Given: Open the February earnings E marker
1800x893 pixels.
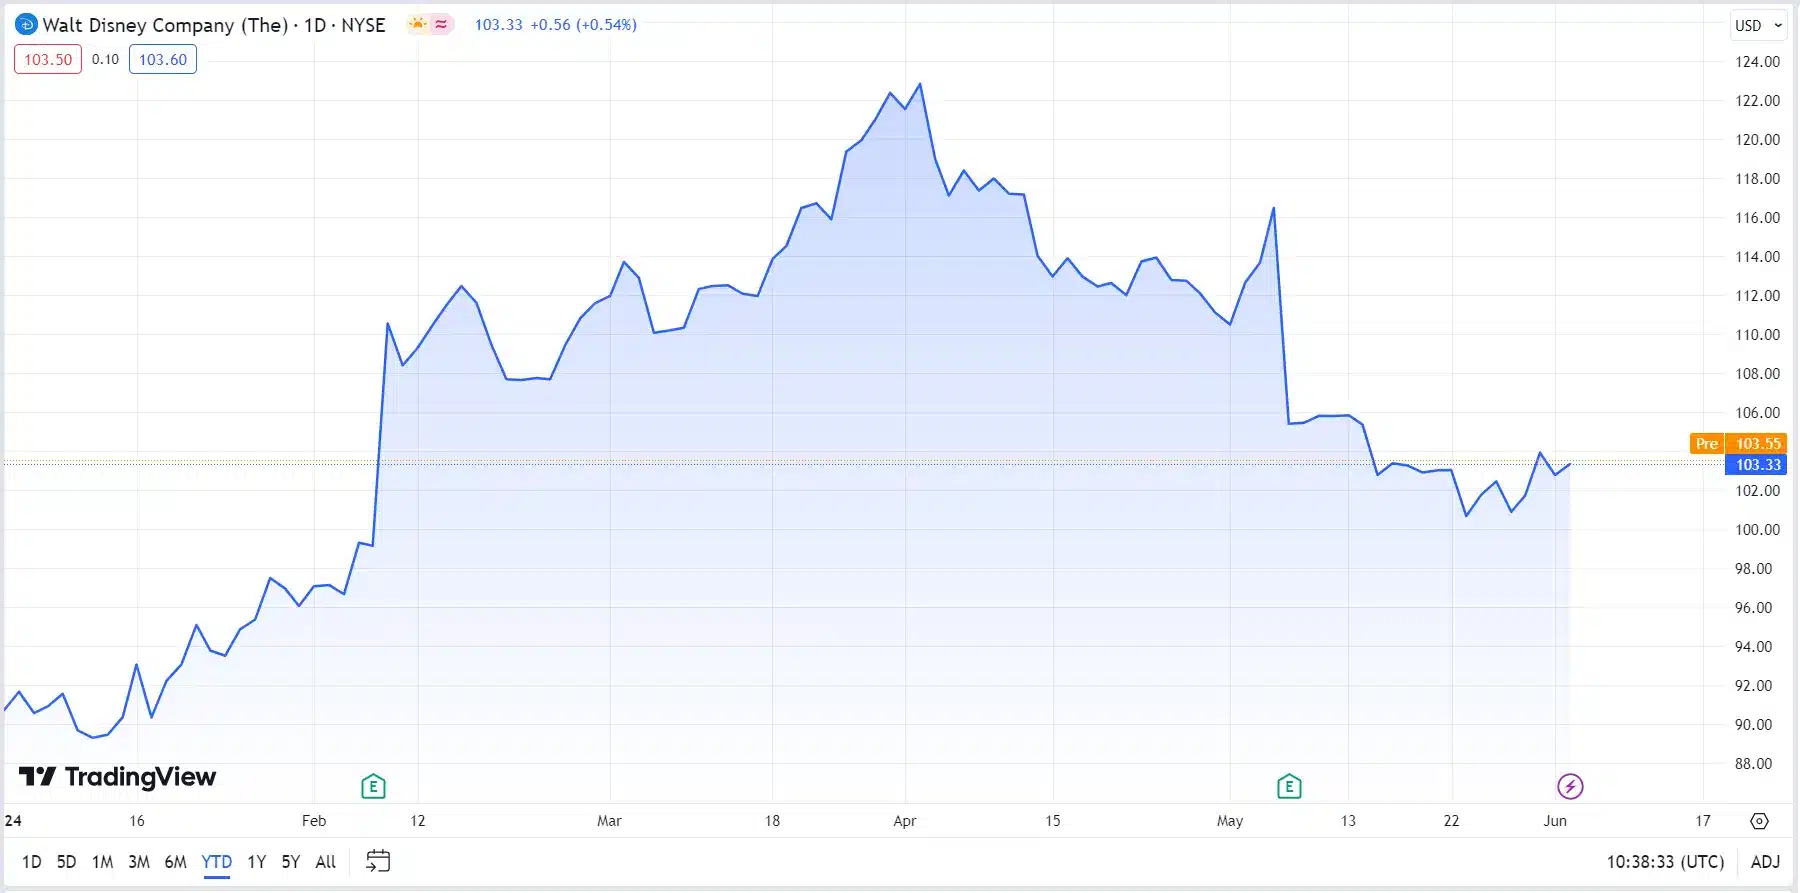Looking at the screenshot, I should click(x=373, y=787).
